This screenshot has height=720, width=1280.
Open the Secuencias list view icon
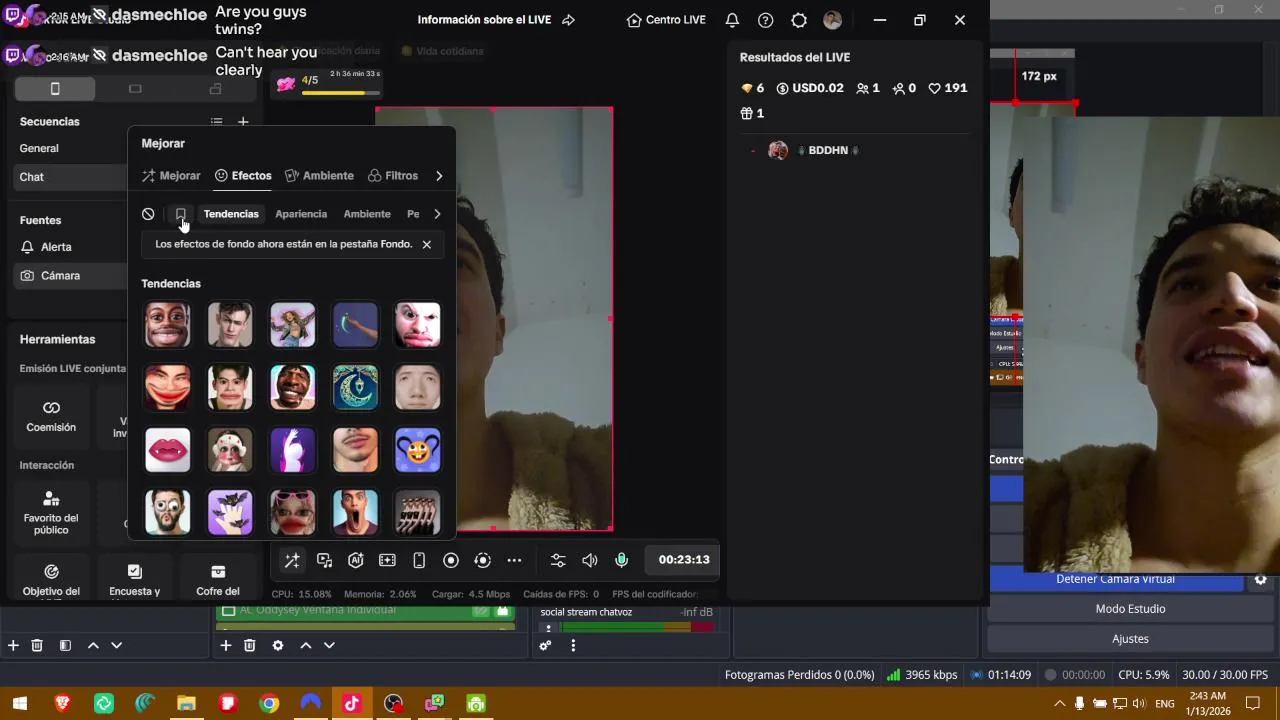216,122
